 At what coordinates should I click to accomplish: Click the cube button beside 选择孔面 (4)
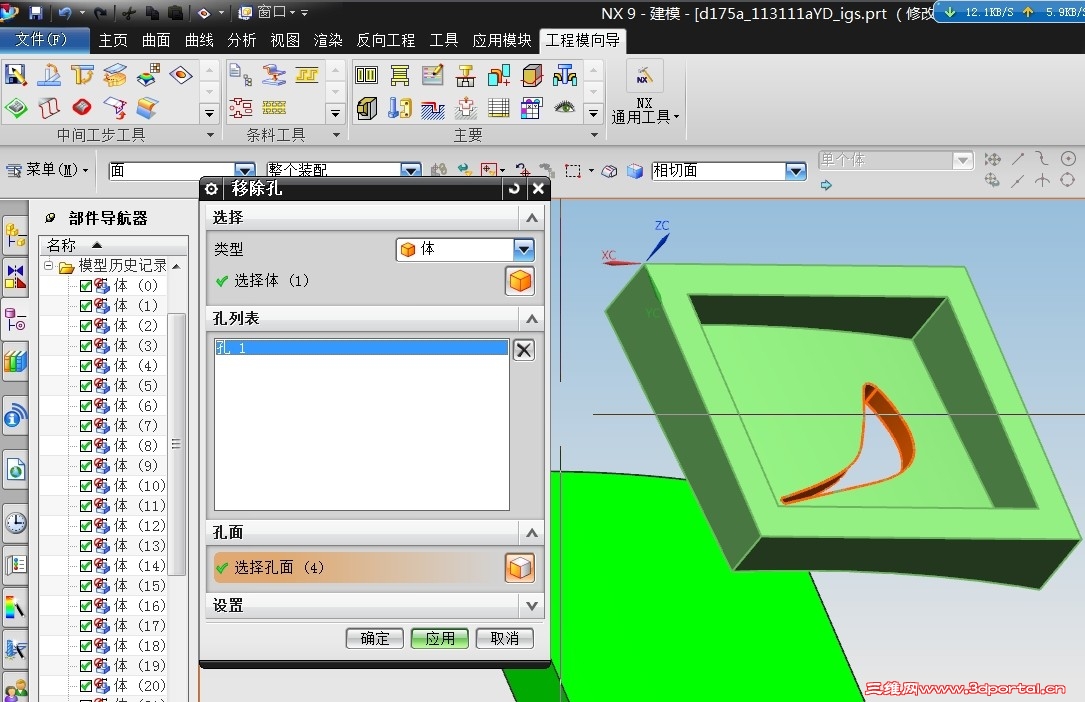pyautogui.click(x=520, y=568)
